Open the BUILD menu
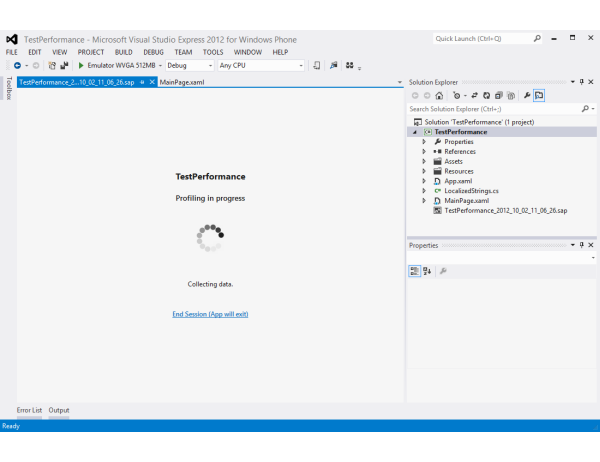Image resolution: width=600 pixels, height=462 pixels. pos(124,52)
